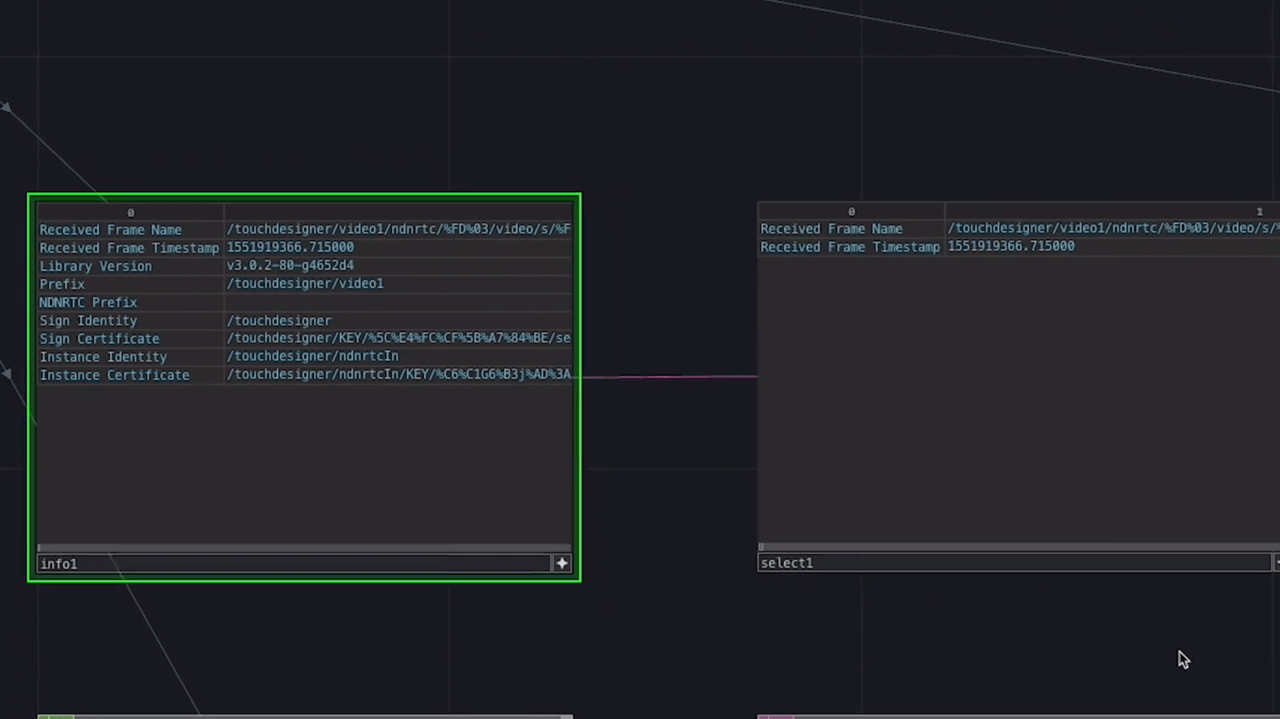This screenshot has width=1280, height=719.
Task: Click the wire connecting info1 to select1
Action: (668, 377)
